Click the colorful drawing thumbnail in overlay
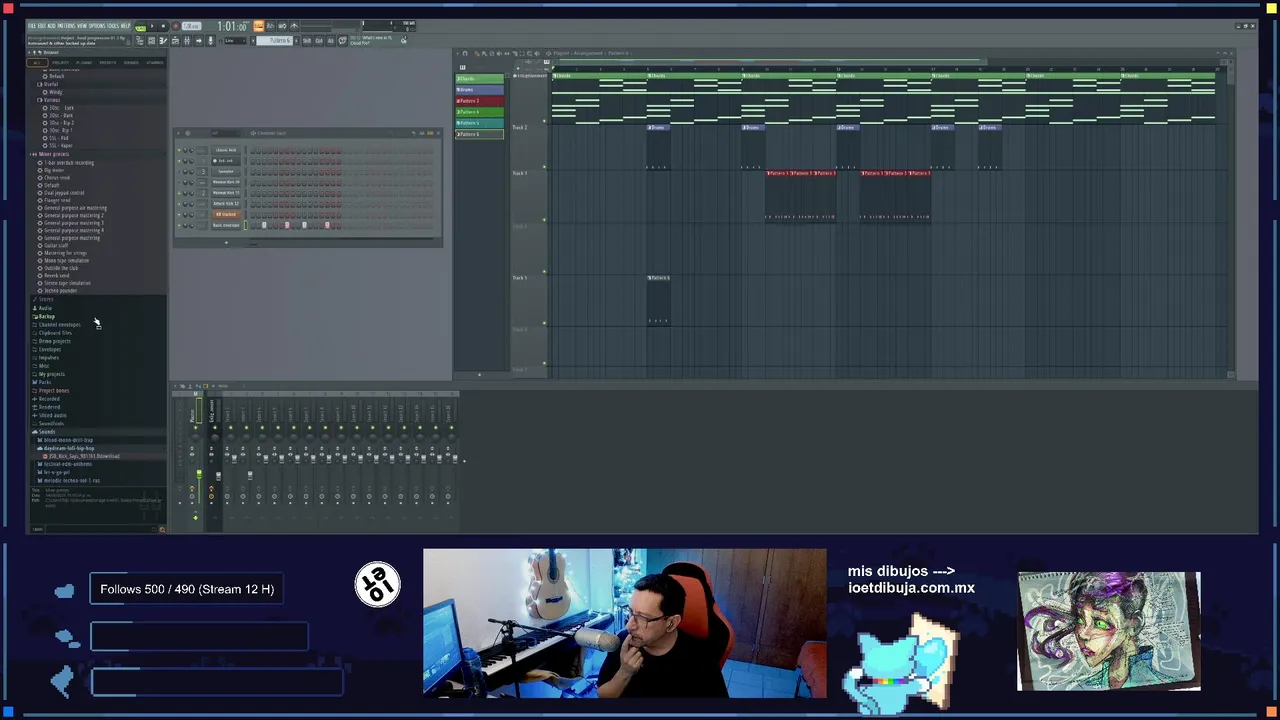Viewport: 1280px width, 720px height. click(1109, 631)
